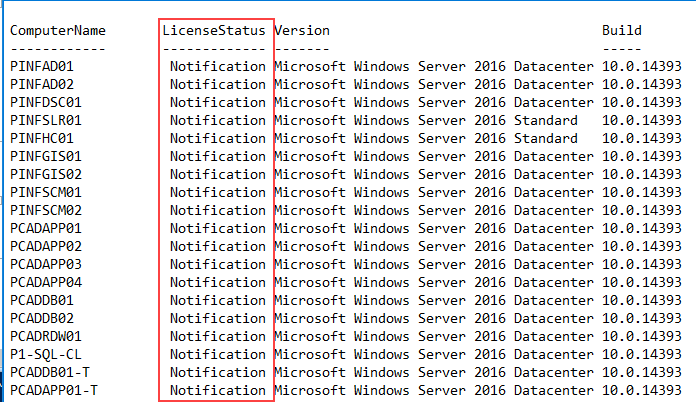Click build 10.0.14393 in P1-SQL-CL row
The image size is (696, 402).
click(x=641, y=355)
